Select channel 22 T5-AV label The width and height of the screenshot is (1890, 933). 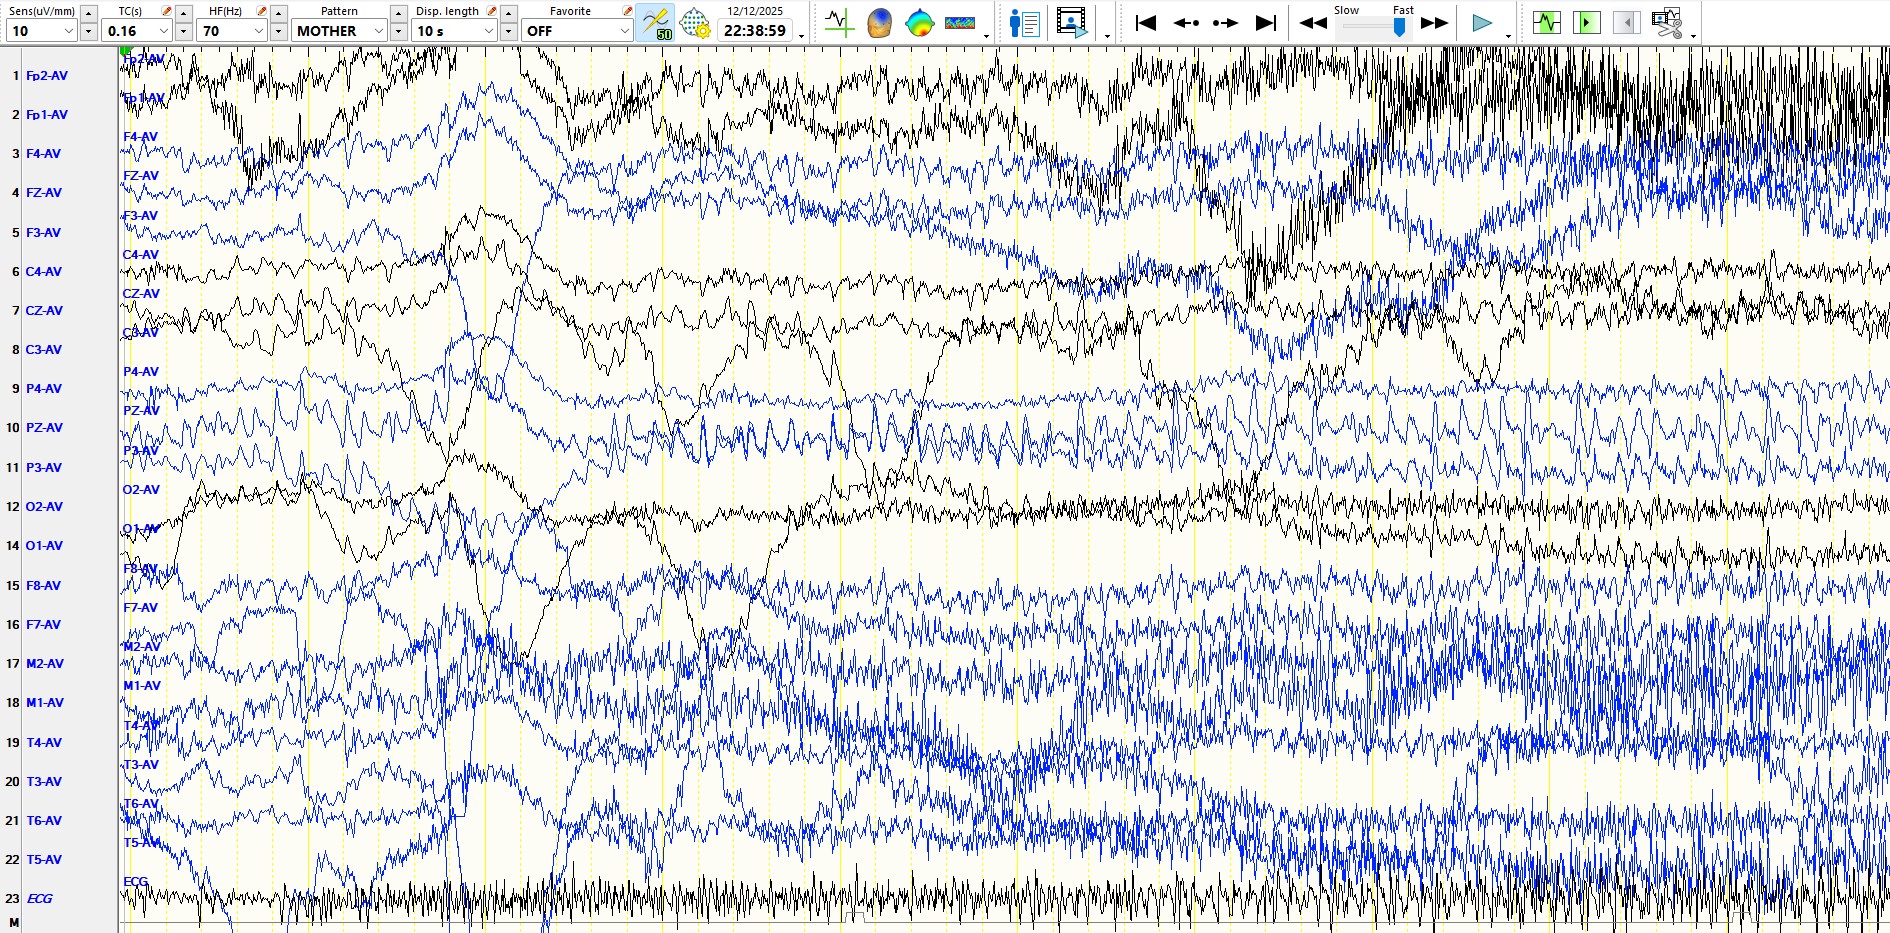pos(44,859)
